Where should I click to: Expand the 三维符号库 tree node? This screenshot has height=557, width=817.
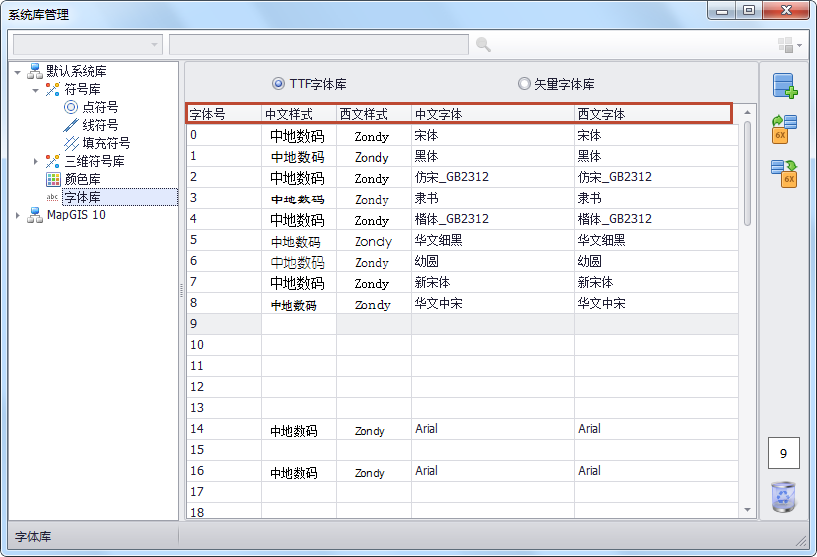[36, 161]
